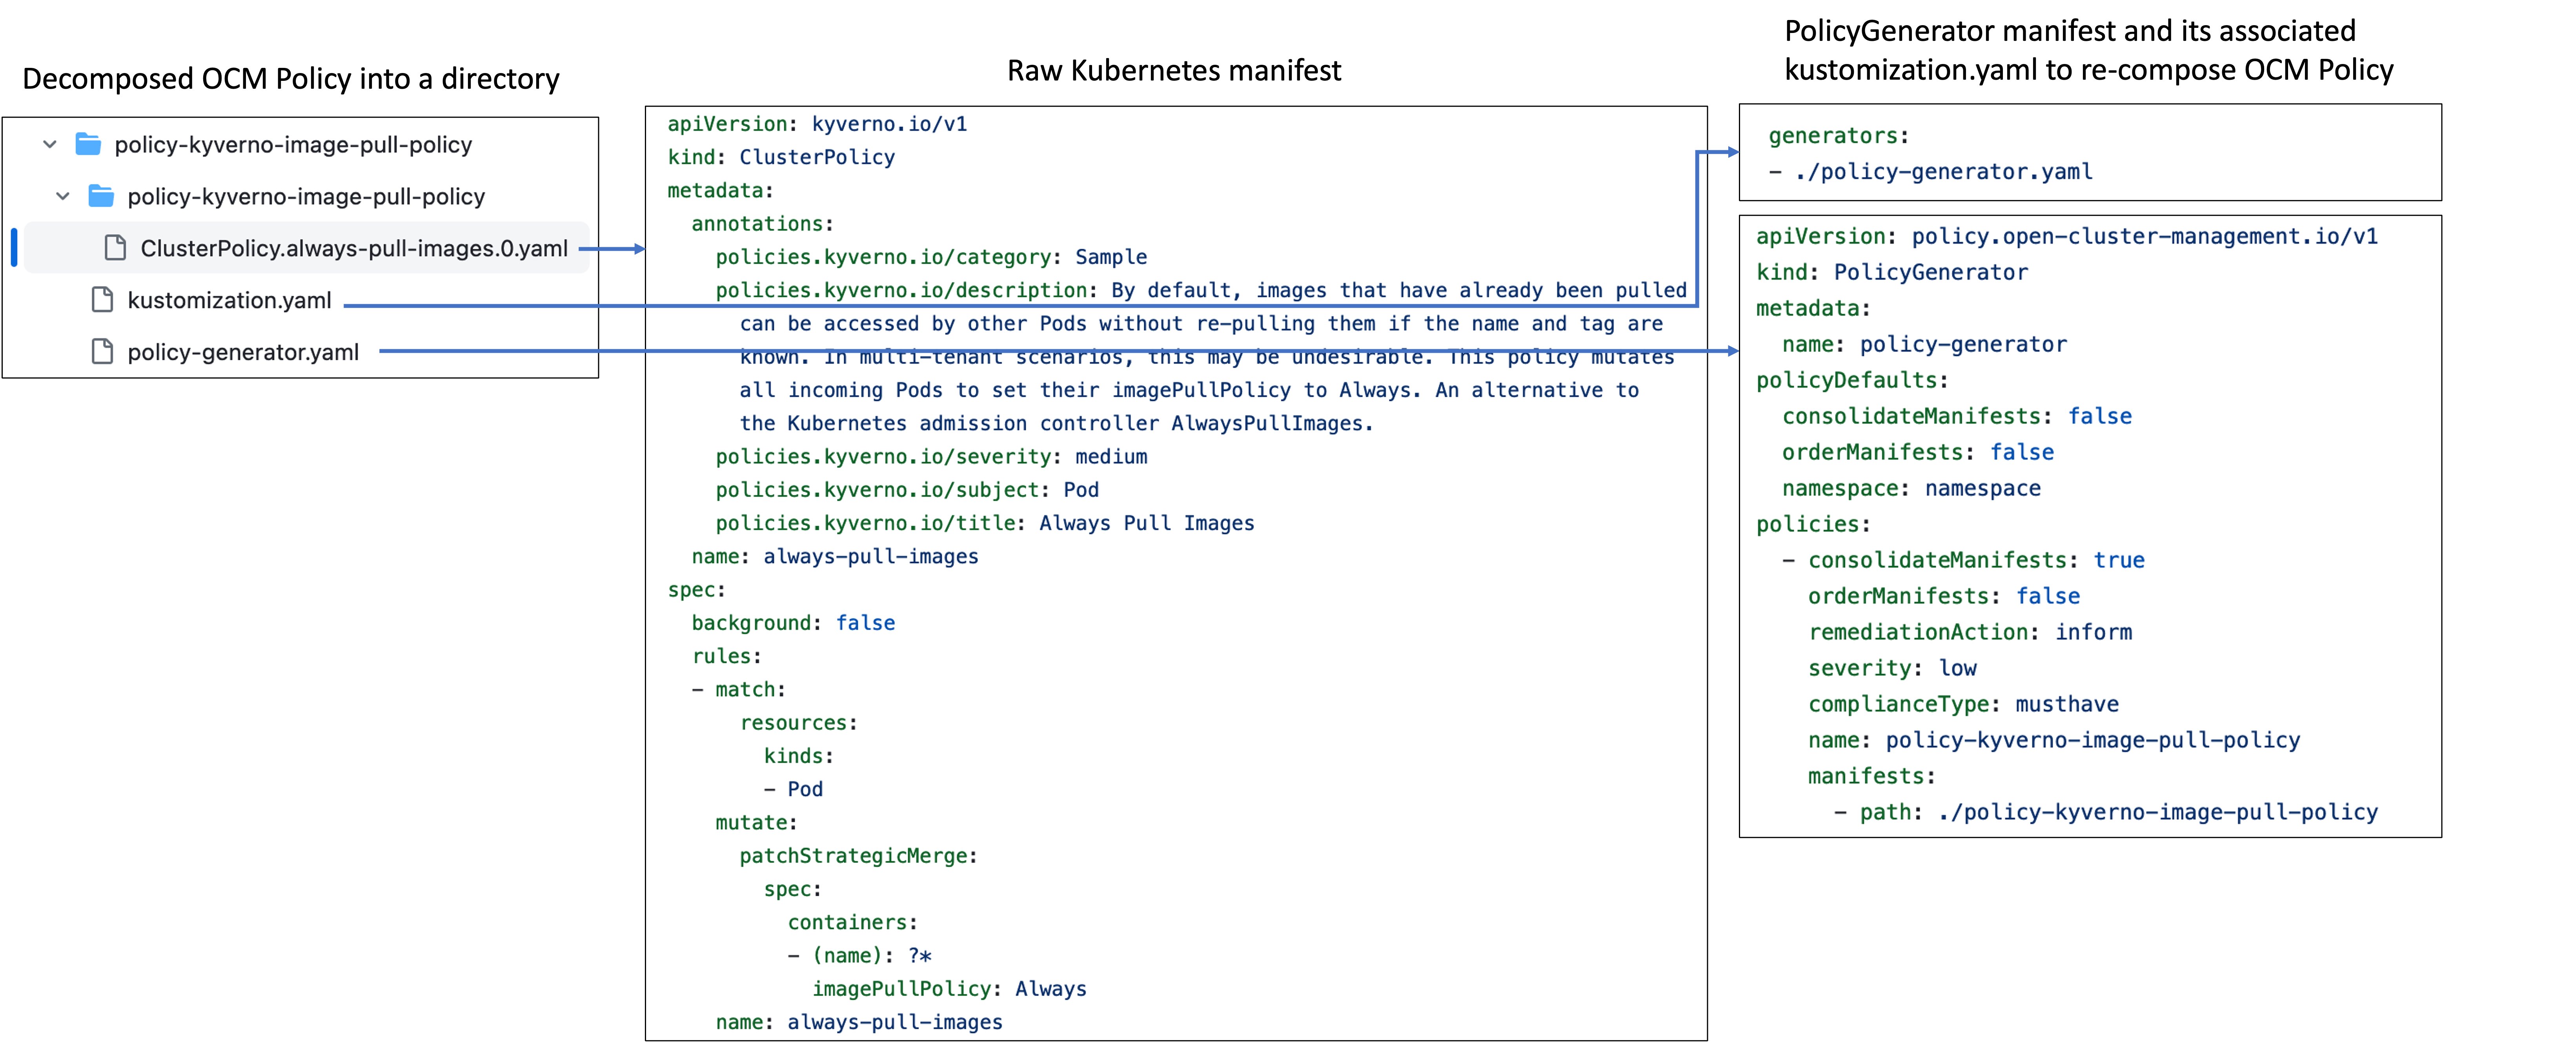
Task: Click the nested policy-kyverno-image-pull-policy folder icon
Action: [x=101, y=196]
